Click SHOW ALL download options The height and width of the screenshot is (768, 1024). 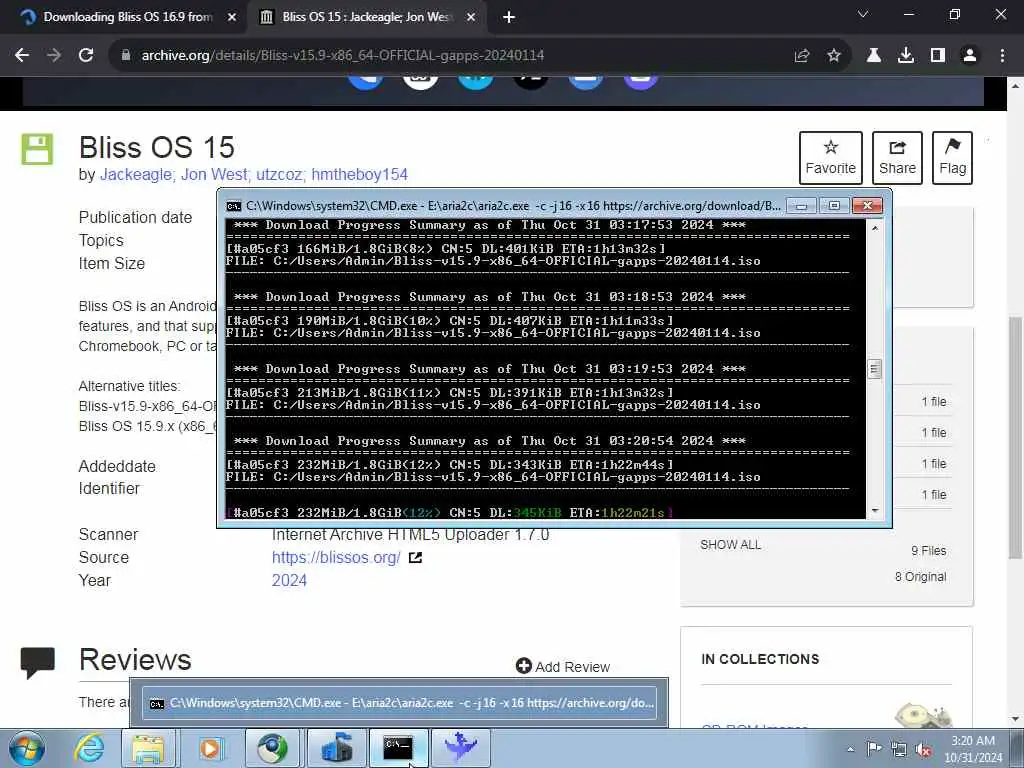point(730,545)
